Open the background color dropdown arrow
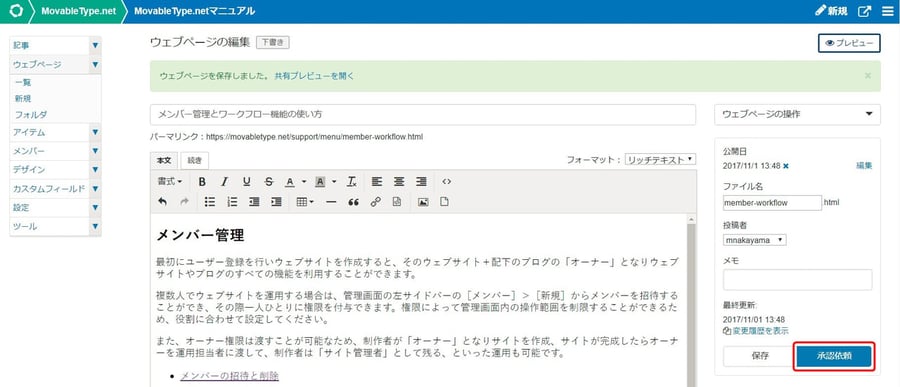Viewport: 900px width, 387px height. point(333,181)
